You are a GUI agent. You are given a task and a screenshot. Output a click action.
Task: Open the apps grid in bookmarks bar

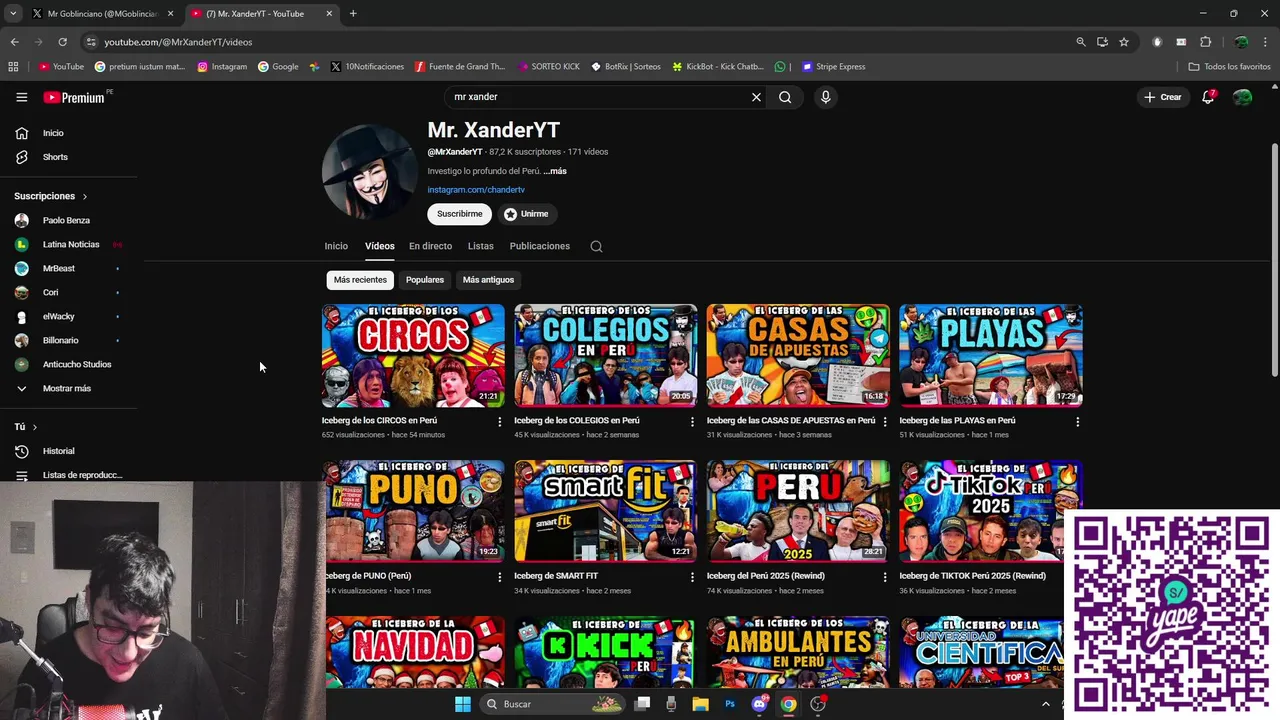click(13, 67)
